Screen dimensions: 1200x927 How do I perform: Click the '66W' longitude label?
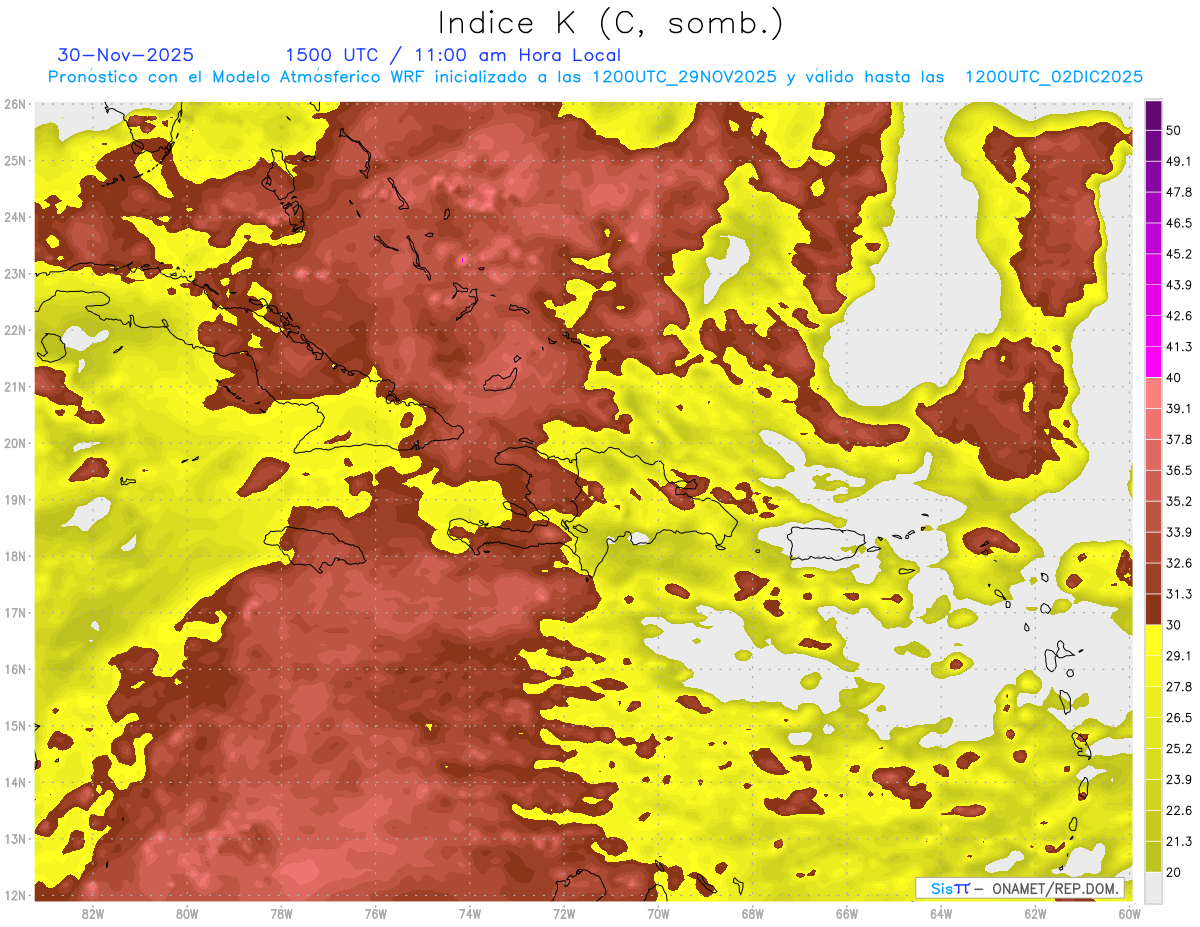coord(847,914)
